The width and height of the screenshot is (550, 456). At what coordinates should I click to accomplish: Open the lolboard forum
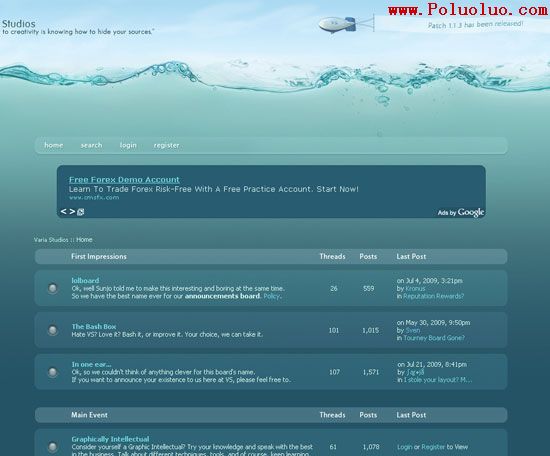85,280
